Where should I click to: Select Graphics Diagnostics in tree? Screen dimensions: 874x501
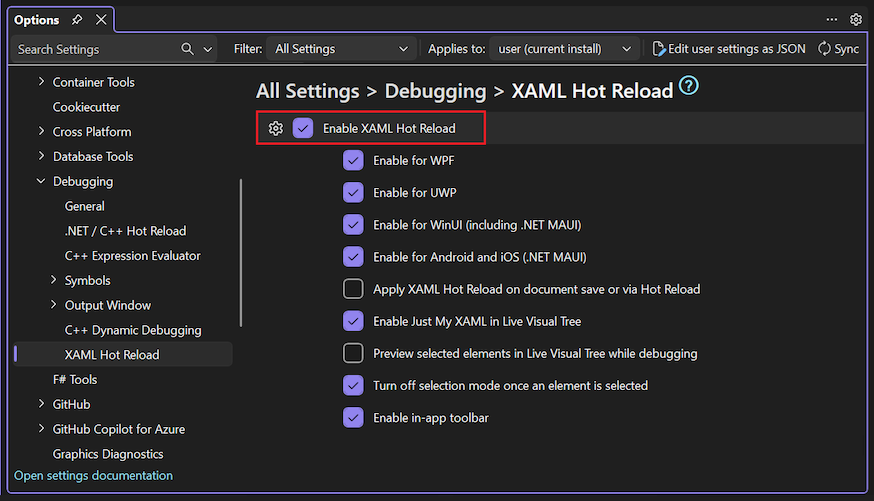(108, 454)
